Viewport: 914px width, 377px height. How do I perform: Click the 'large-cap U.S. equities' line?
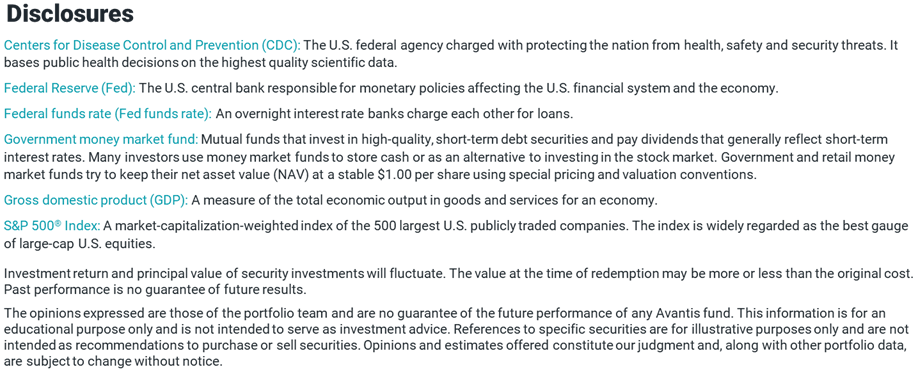[80, 244]
